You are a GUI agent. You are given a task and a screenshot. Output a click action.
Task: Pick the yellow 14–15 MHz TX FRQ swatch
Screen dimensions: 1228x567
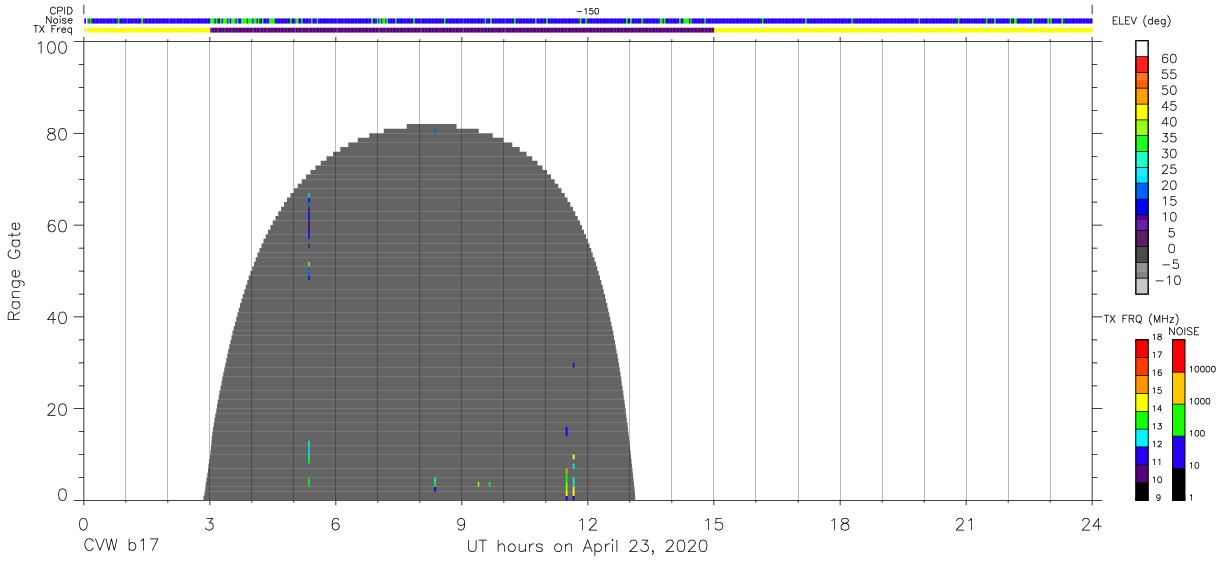pos(1142,402)
